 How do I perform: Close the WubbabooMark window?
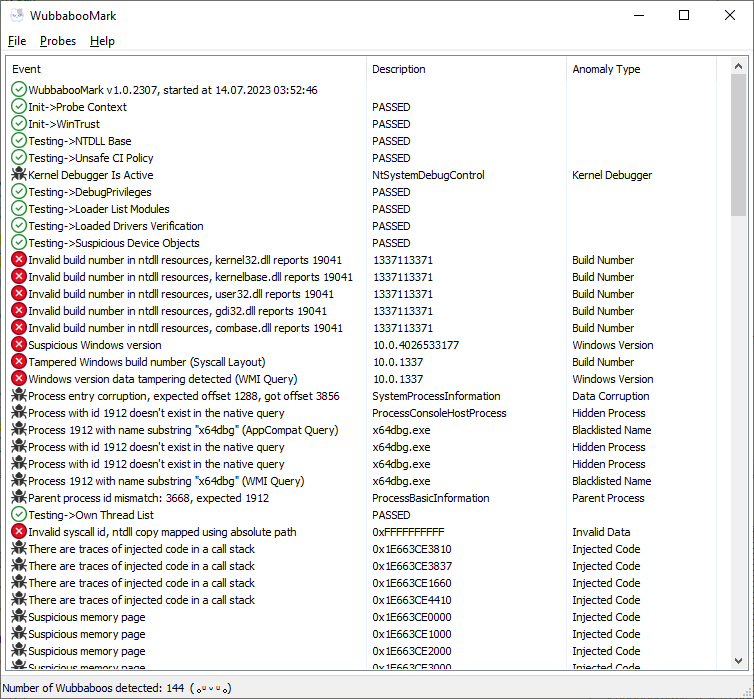[x=729, y=15]
